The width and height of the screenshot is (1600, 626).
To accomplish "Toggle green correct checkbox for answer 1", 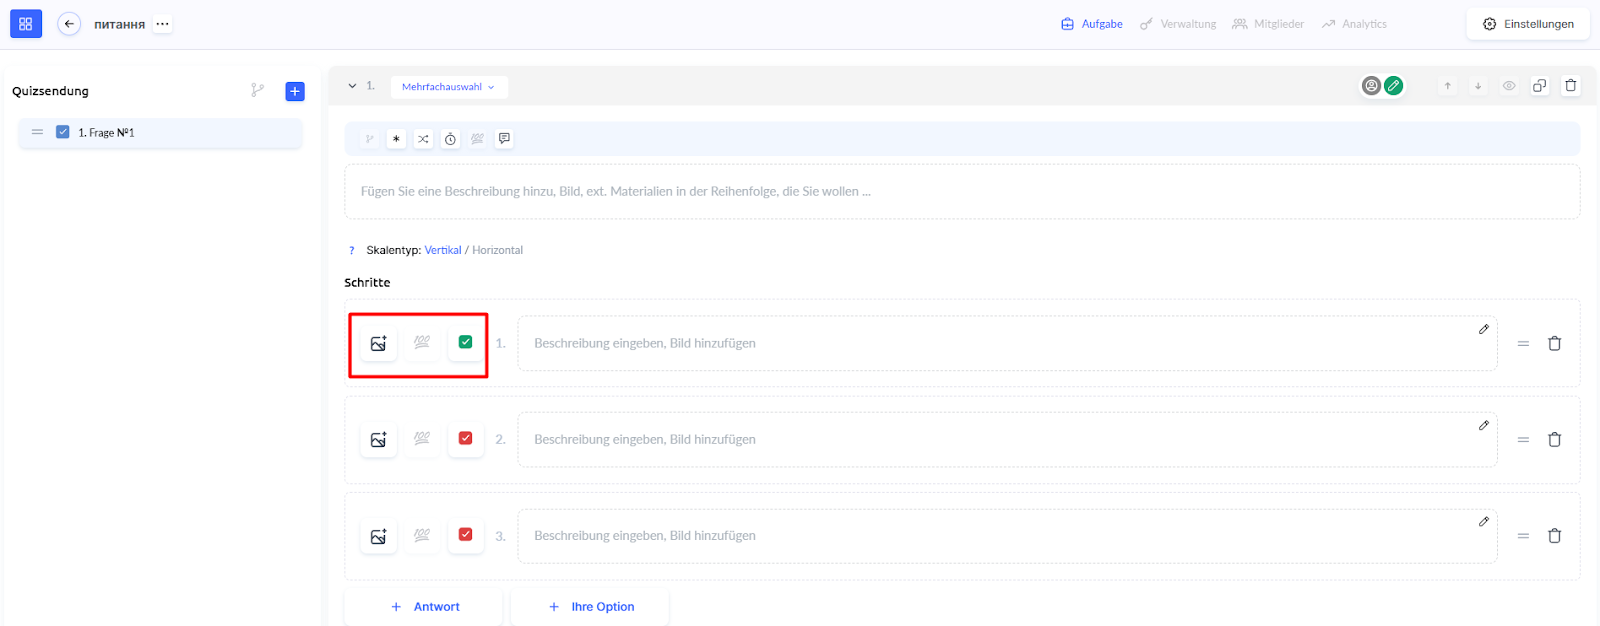I will coord(465,342).
